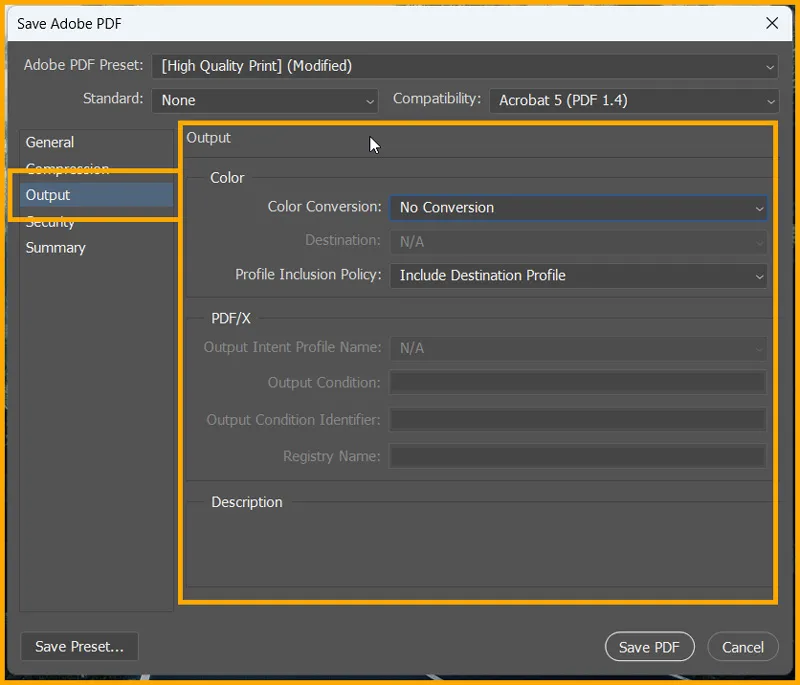Close the Save Adobe PDF dialog
800x685 pixels.
coord(773,23)
